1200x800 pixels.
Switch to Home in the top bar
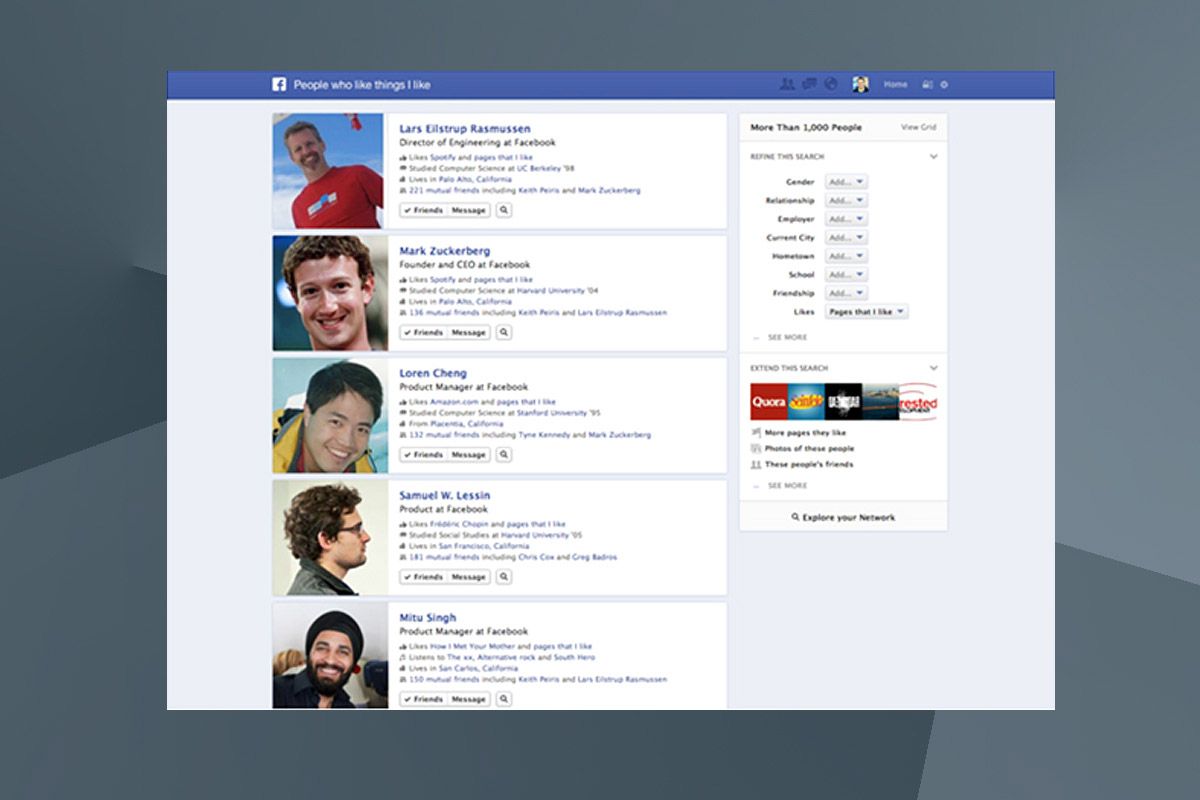point(894,85)
